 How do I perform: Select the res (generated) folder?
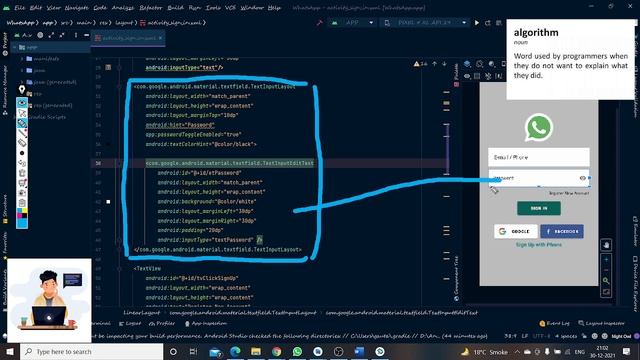(x=52, y=105)
